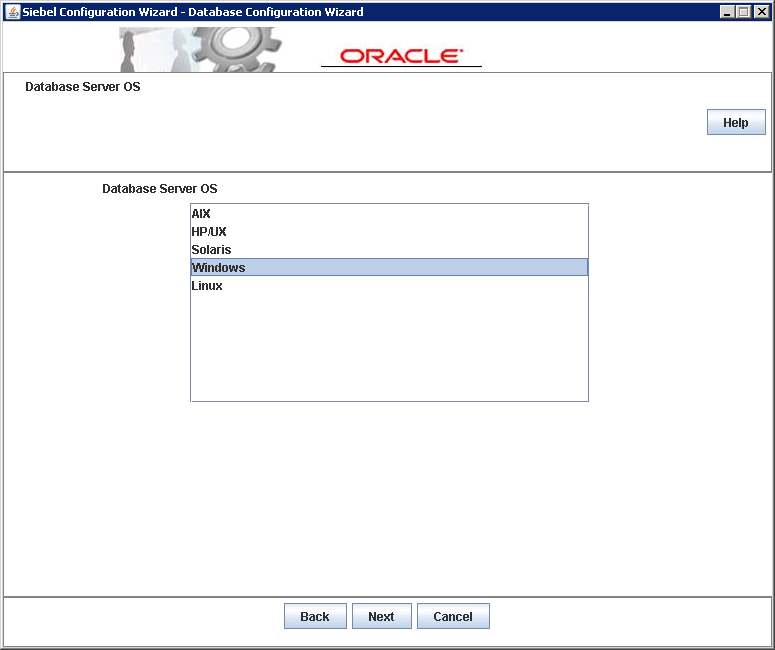775x650 pixels.
Task: Select AIX in the OS list
Action: (x=389, y=214)
